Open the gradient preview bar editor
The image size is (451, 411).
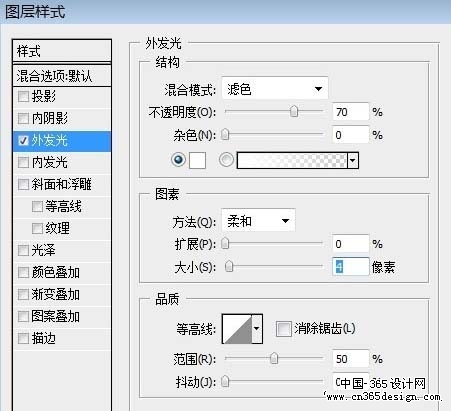pos(292,160)
